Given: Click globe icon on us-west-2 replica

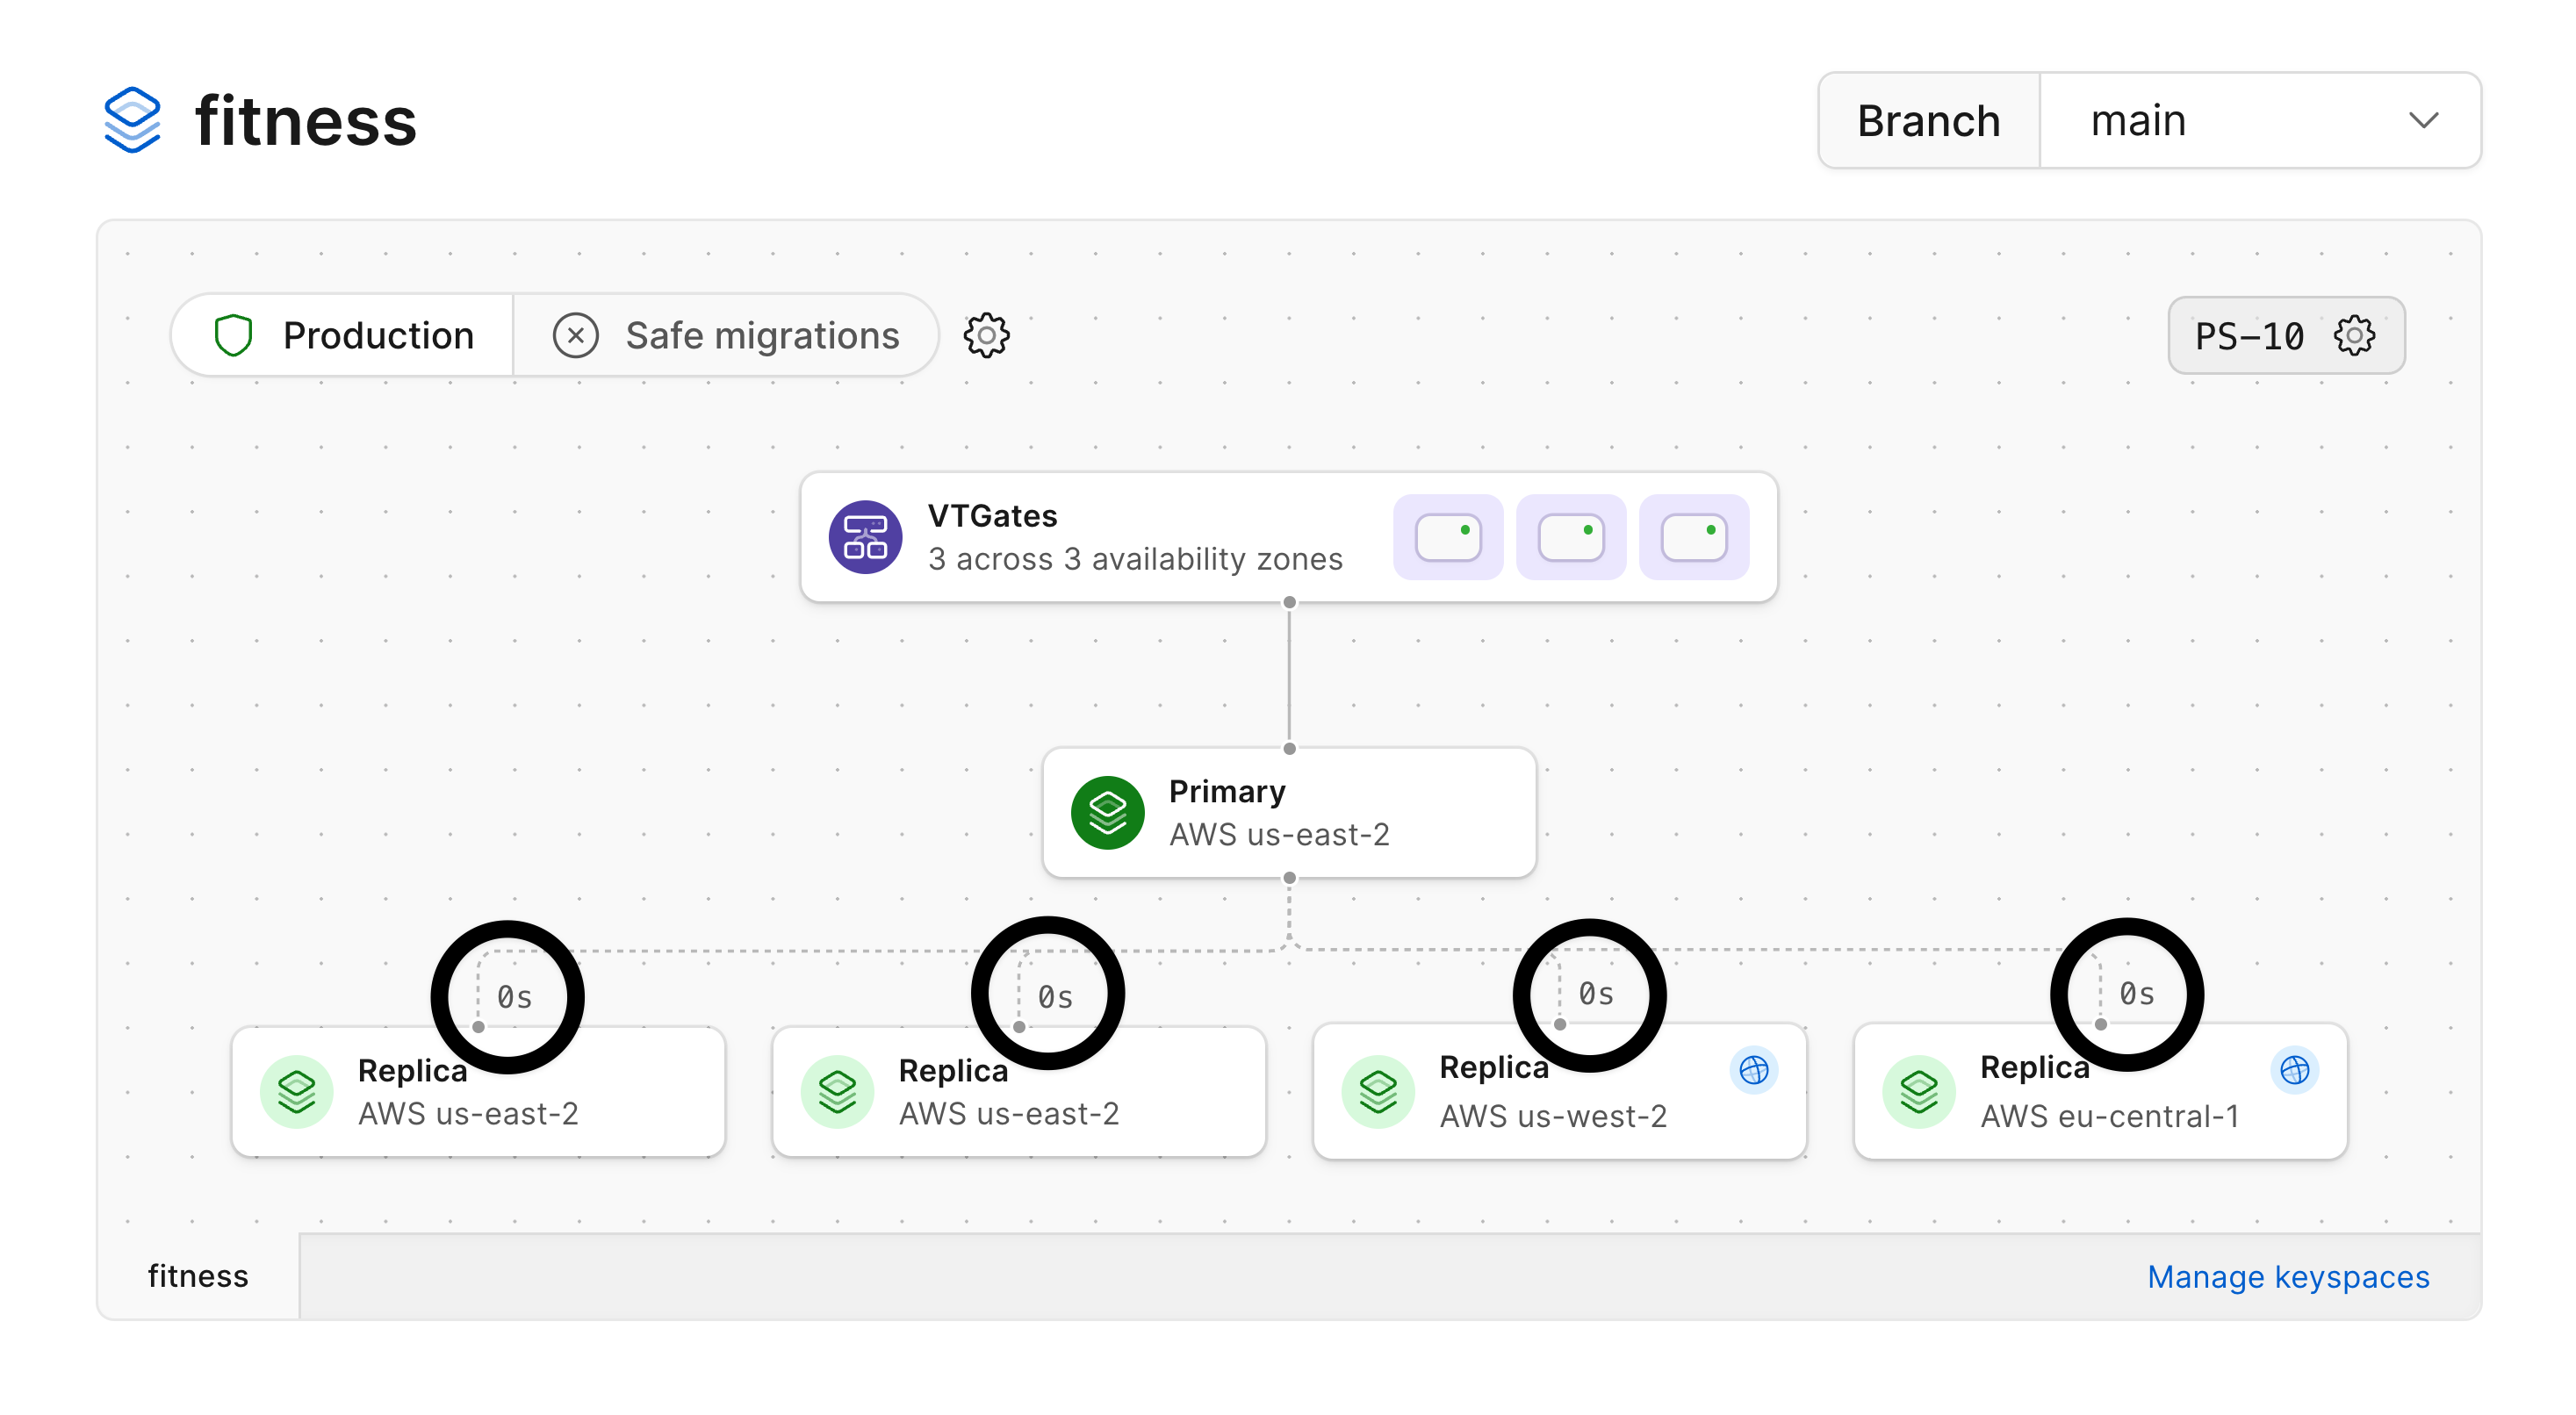Looking at the screenshot, I should 1753,1071.
